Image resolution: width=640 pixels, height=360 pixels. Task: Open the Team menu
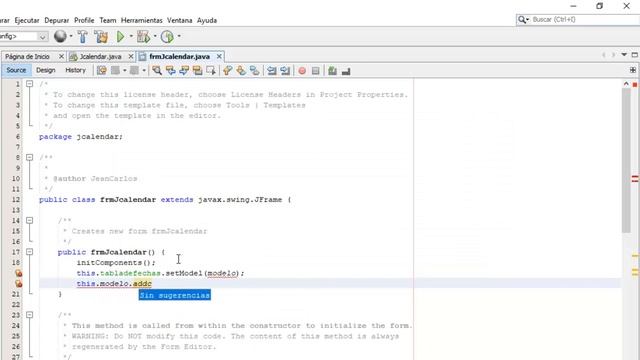[x=108, y=20]
